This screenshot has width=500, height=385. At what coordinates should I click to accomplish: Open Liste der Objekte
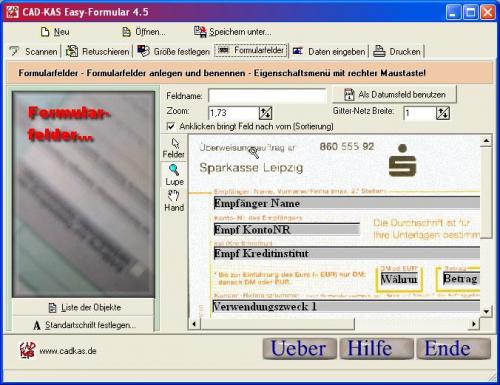point(83,307)
